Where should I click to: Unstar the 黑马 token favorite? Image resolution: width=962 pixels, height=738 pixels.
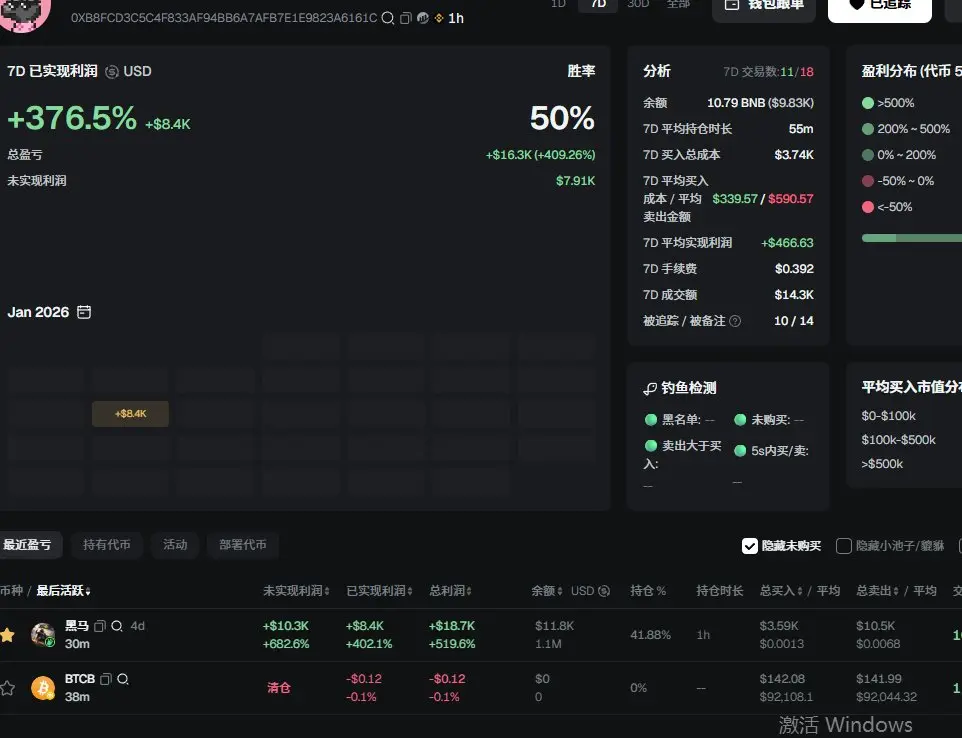[x=7, y=635]
